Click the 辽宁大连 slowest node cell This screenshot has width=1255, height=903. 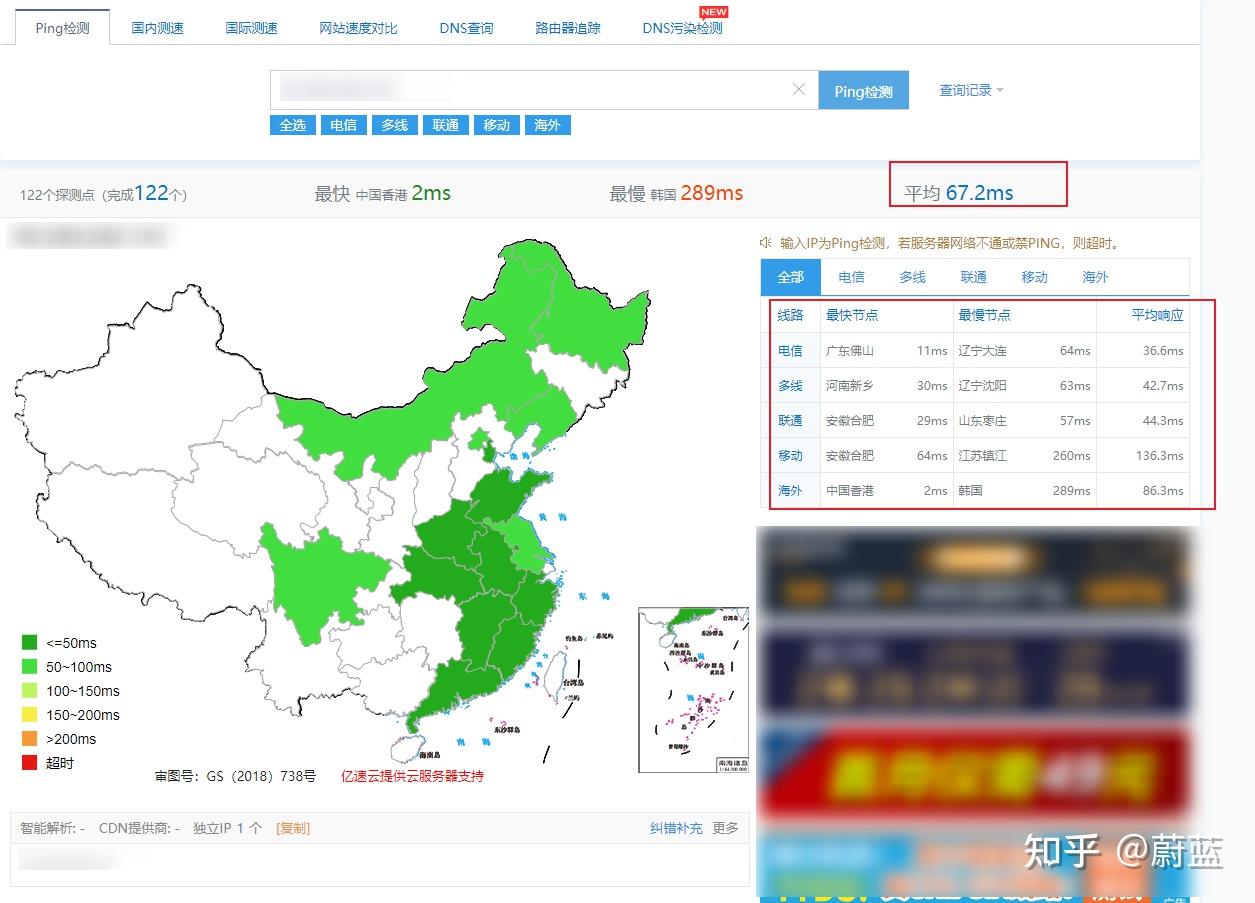pyautogui.click(x=982, y=351)
